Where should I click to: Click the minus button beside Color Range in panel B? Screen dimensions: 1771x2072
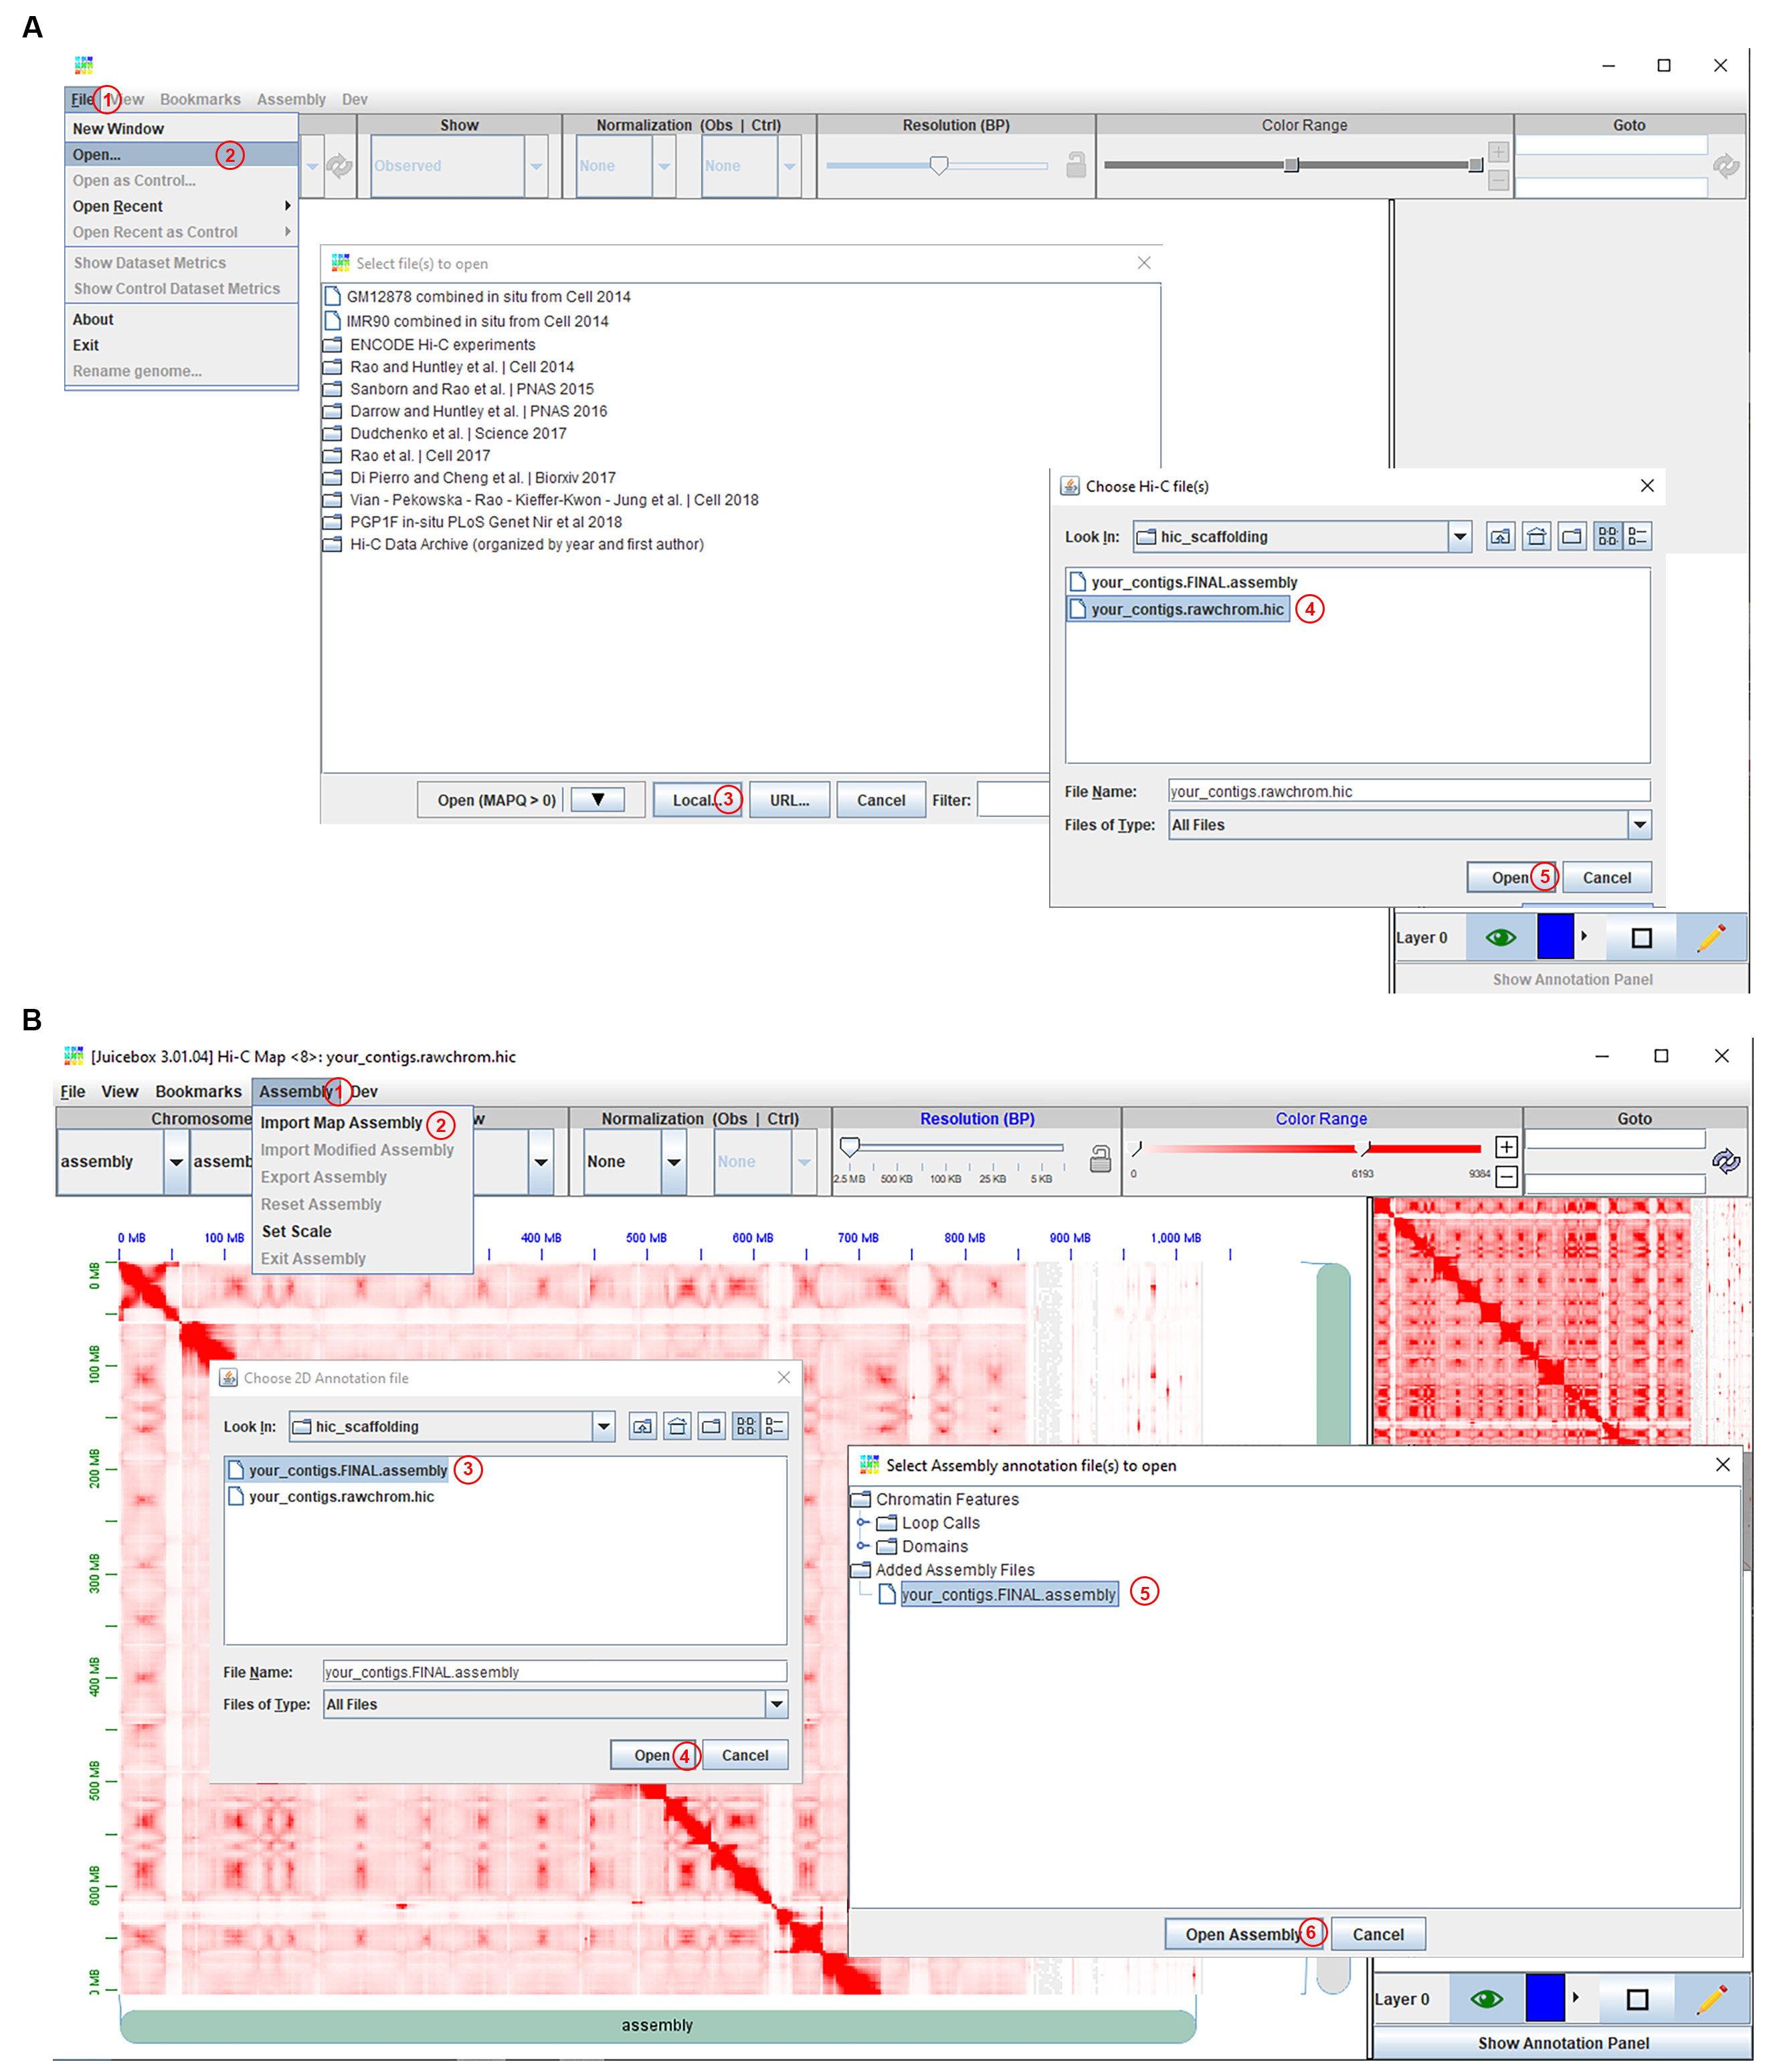pyautogui.click(x=1505, y=1176)
